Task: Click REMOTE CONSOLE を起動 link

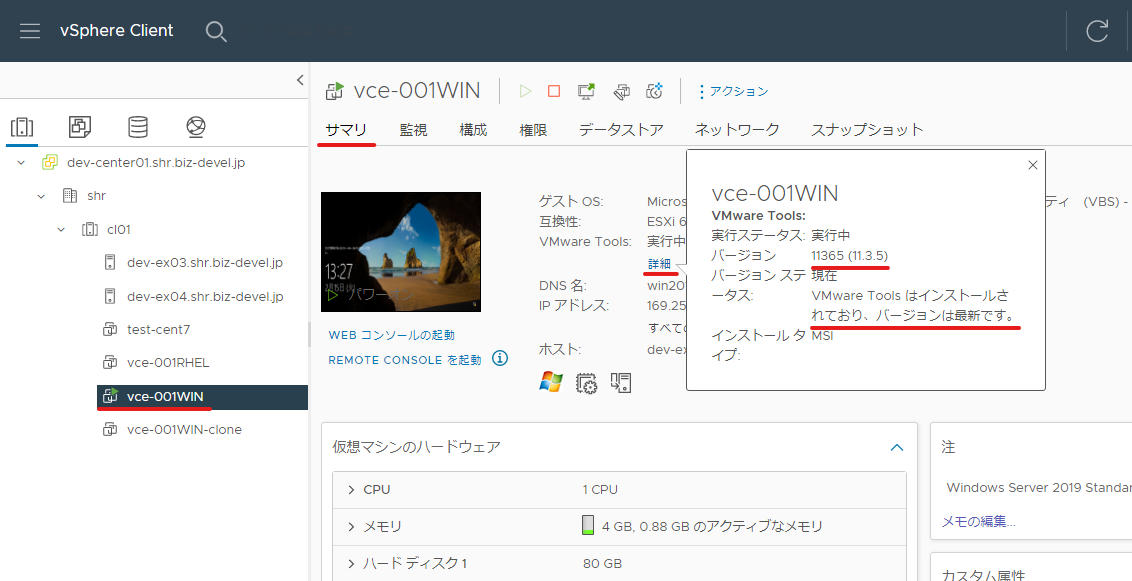Action: 404,360
